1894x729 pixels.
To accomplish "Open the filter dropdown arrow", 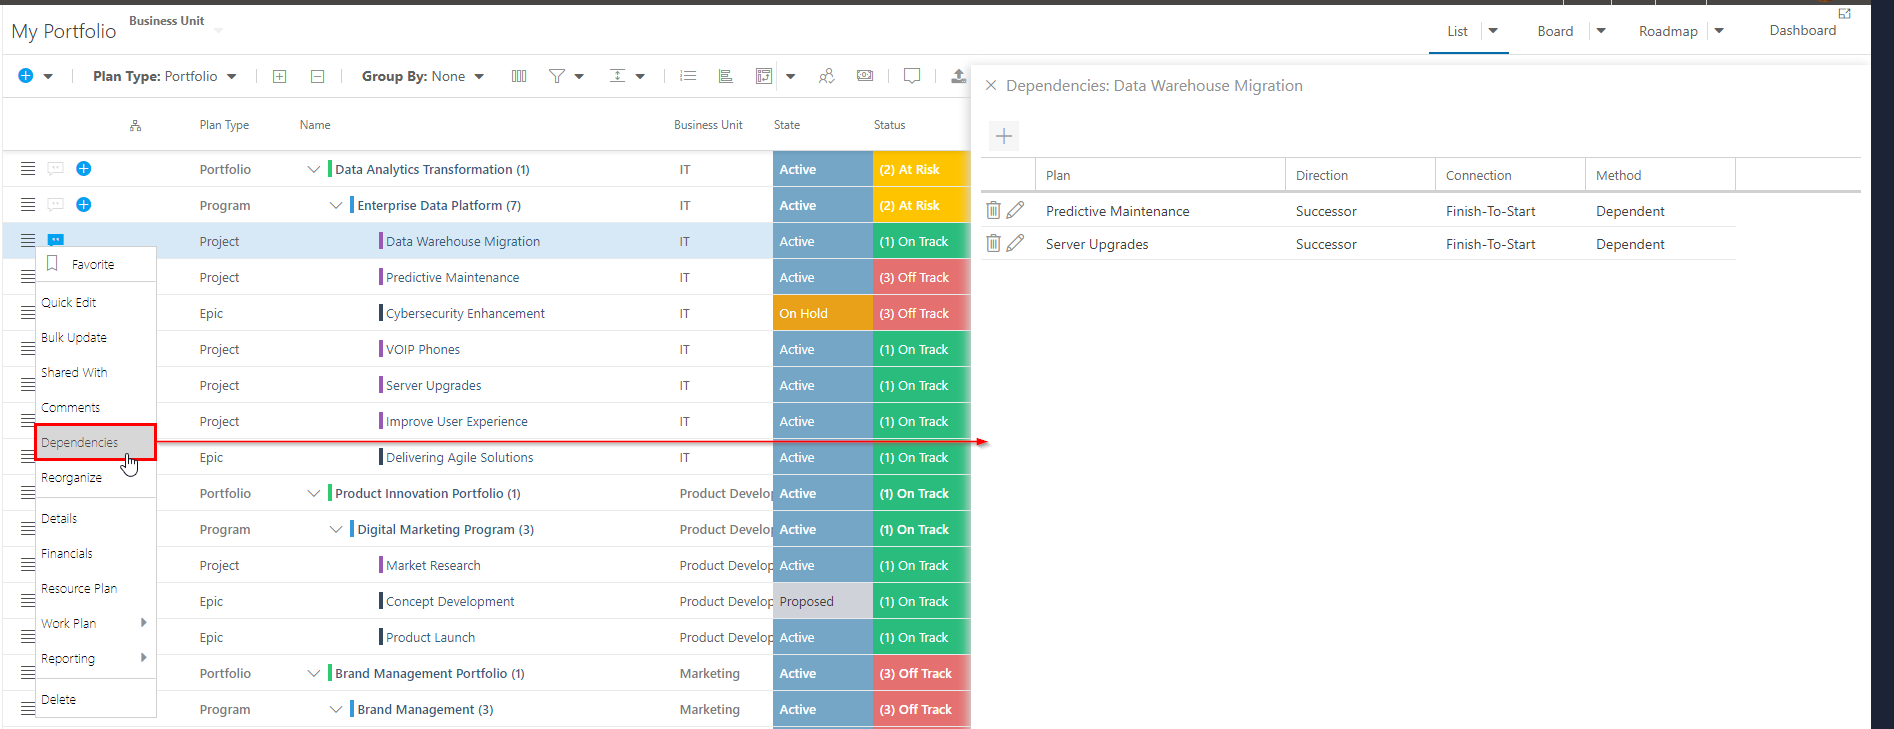I will click(x=579, y=77).
